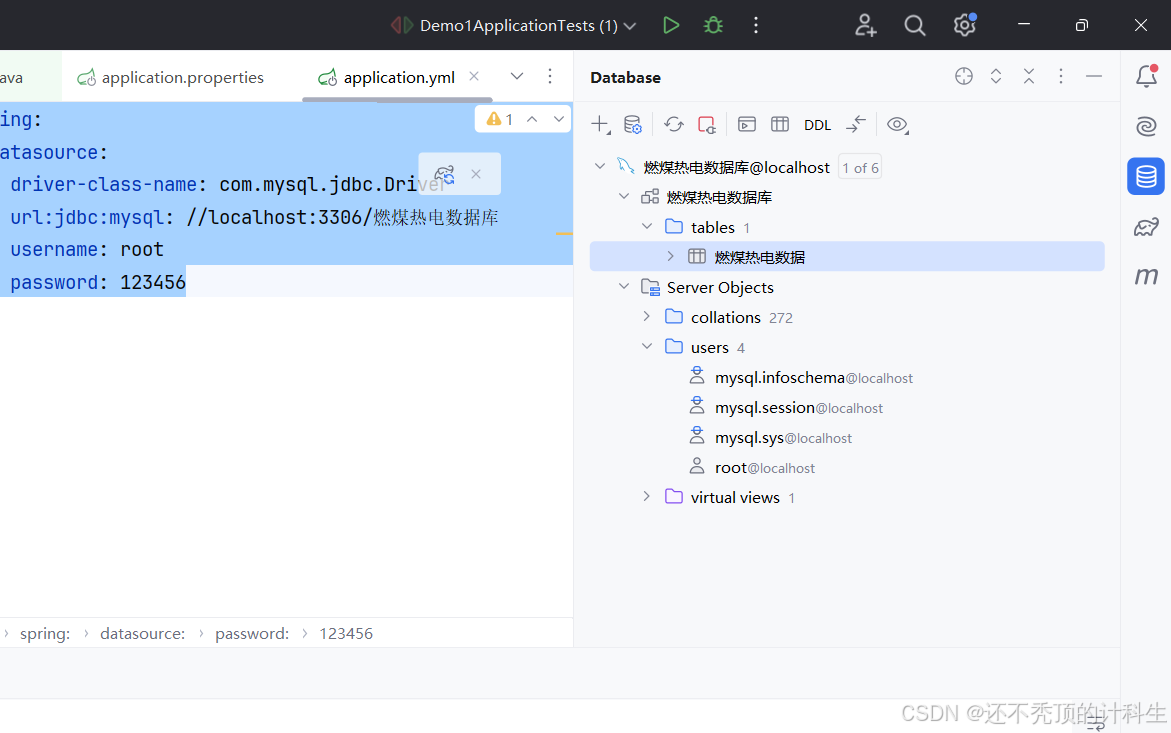Open more run actions menu in title bar
This screenshot has height=733, width=1171.
coord(756,25)
